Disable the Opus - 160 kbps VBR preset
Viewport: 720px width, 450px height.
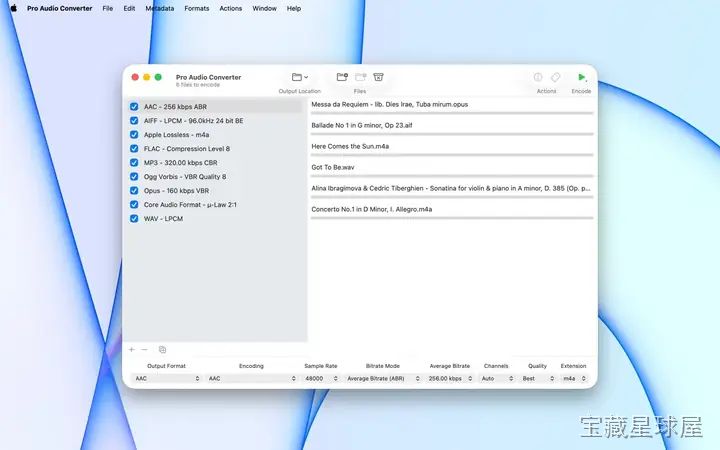(134, 191)
